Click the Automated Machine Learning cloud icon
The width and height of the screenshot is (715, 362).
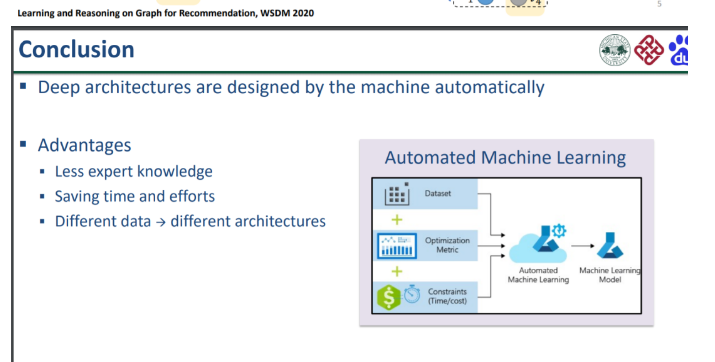tap(539, 243)
